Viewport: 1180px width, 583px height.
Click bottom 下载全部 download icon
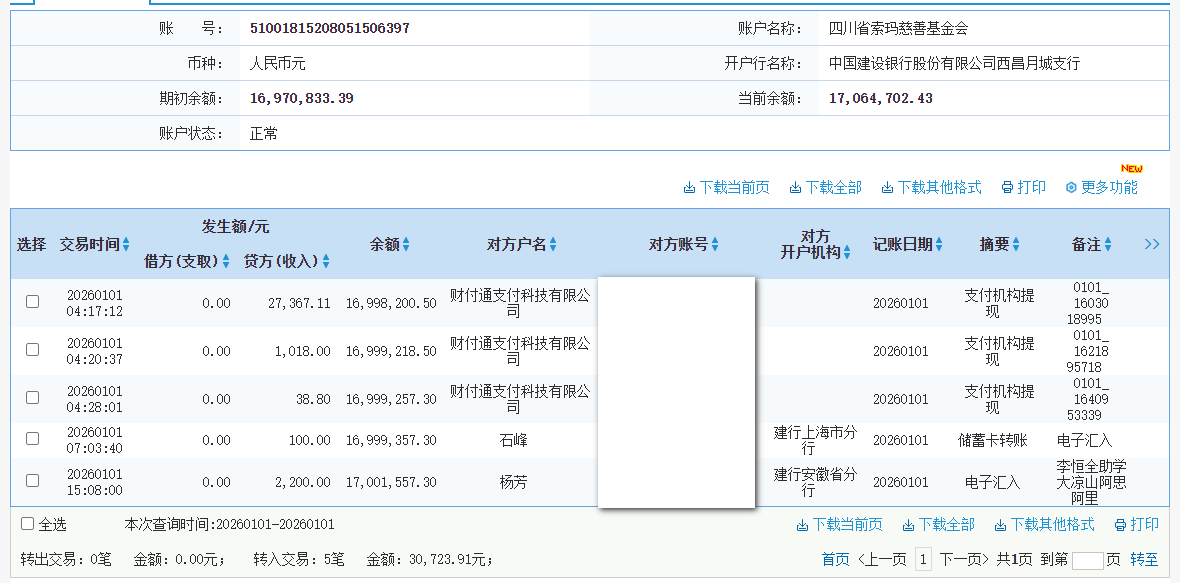(x=908, y=525)
